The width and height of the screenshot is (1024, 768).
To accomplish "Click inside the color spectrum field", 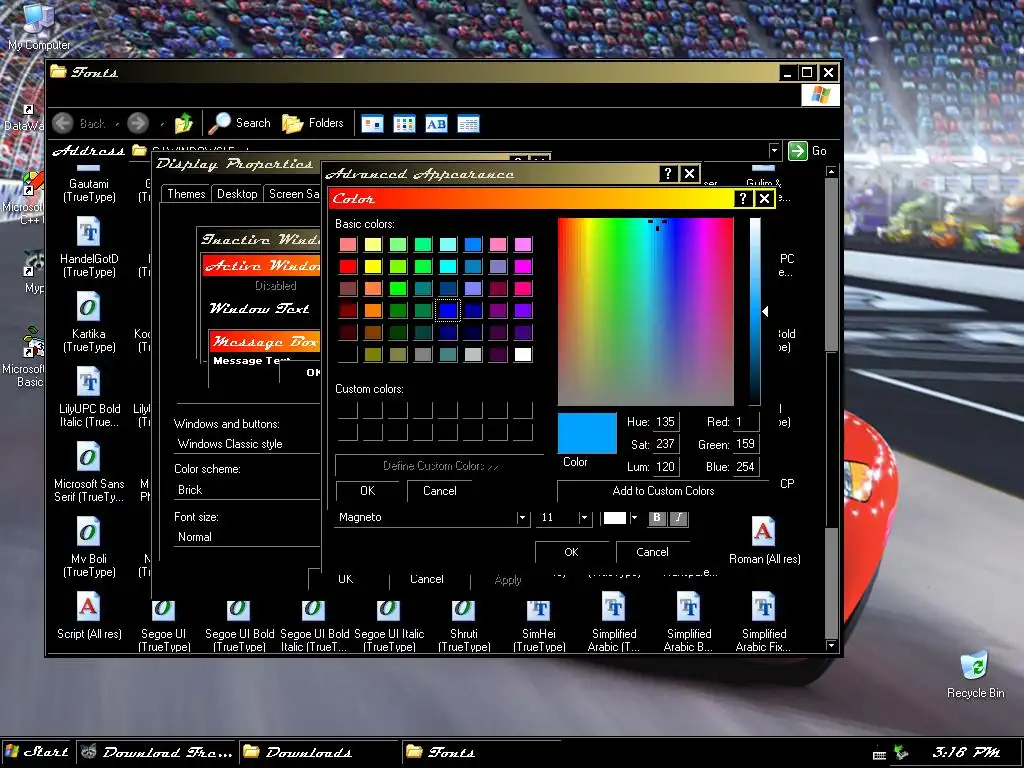I will click(x=646, y=312).
